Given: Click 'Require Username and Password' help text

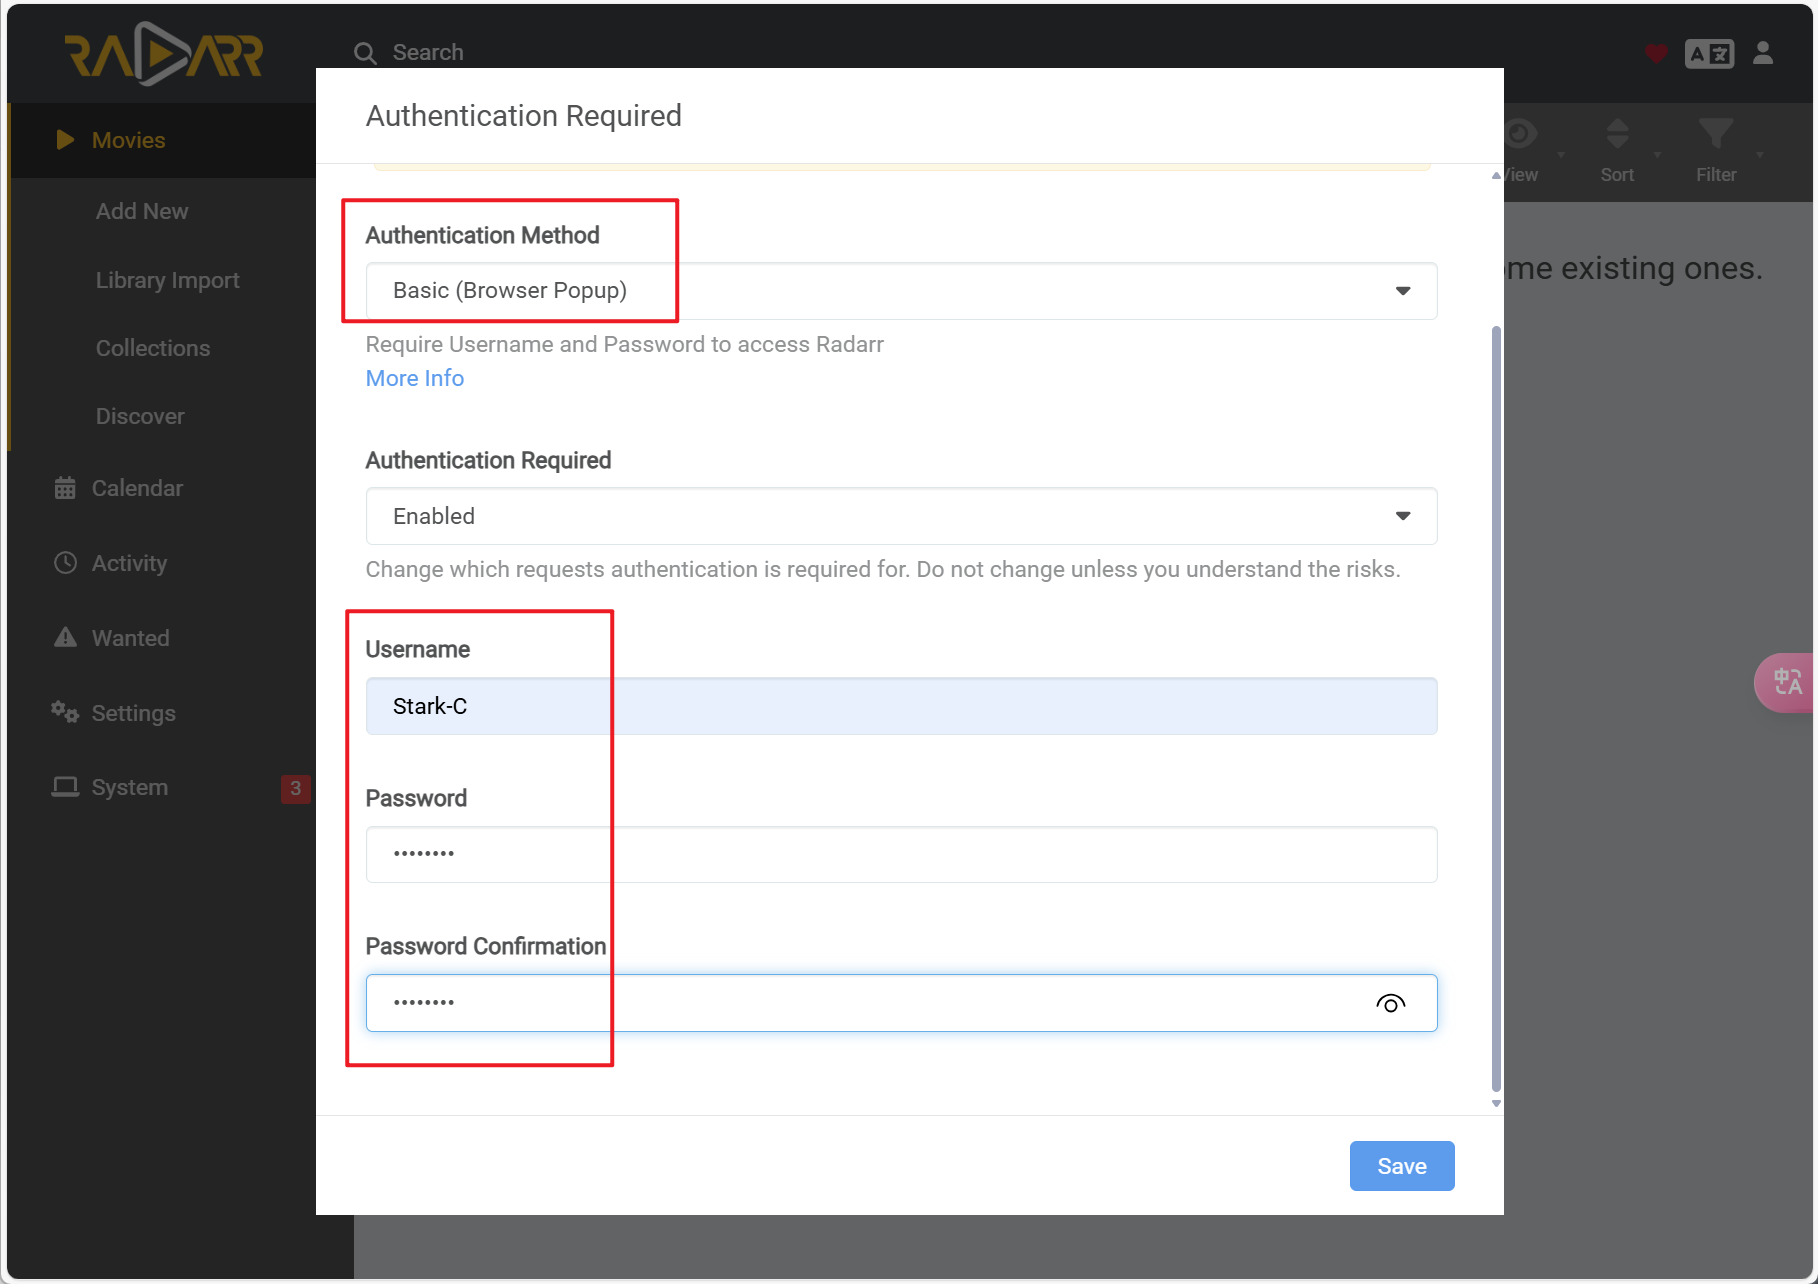Looking at the screenshot, I should [x=625, y=344].
